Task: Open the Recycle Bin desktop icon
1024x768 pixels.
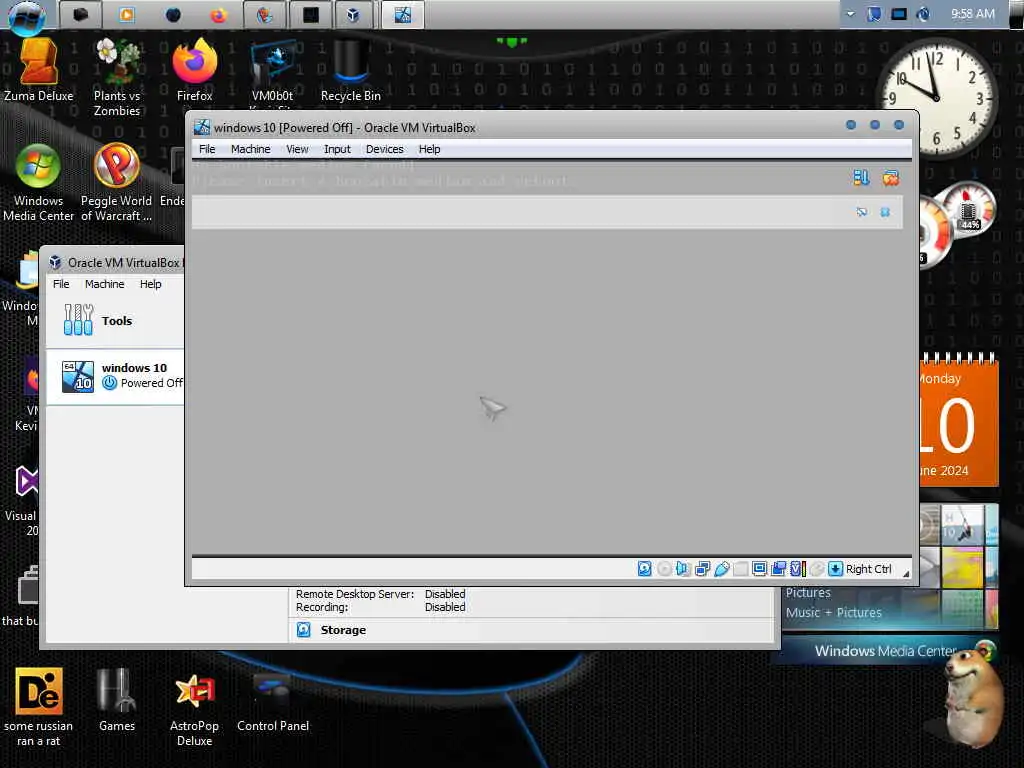Action: [x=351, y=70]
